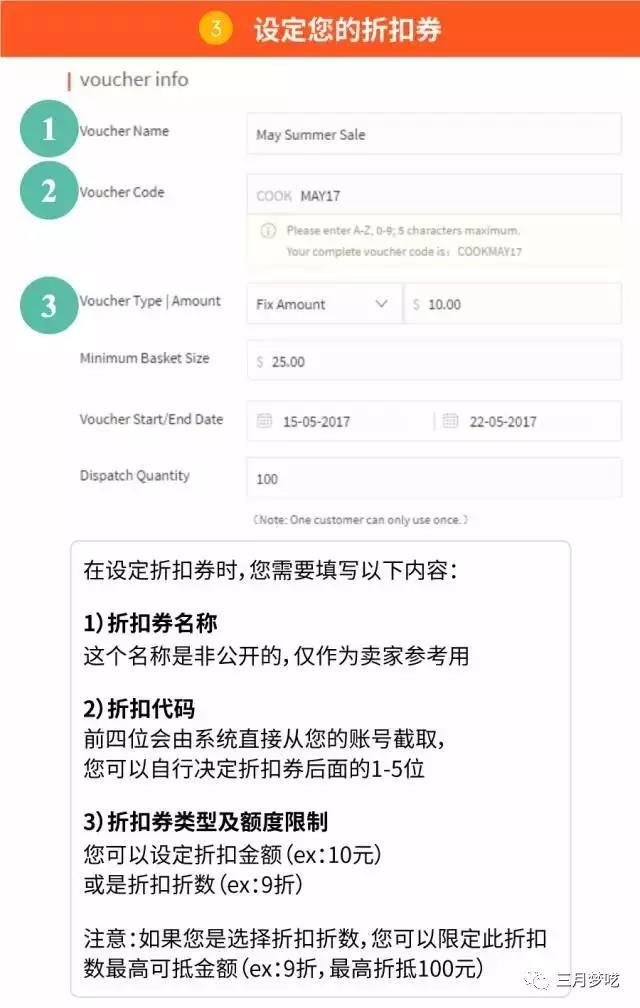Click the green number 3 circle badge

tap(49, 305)
